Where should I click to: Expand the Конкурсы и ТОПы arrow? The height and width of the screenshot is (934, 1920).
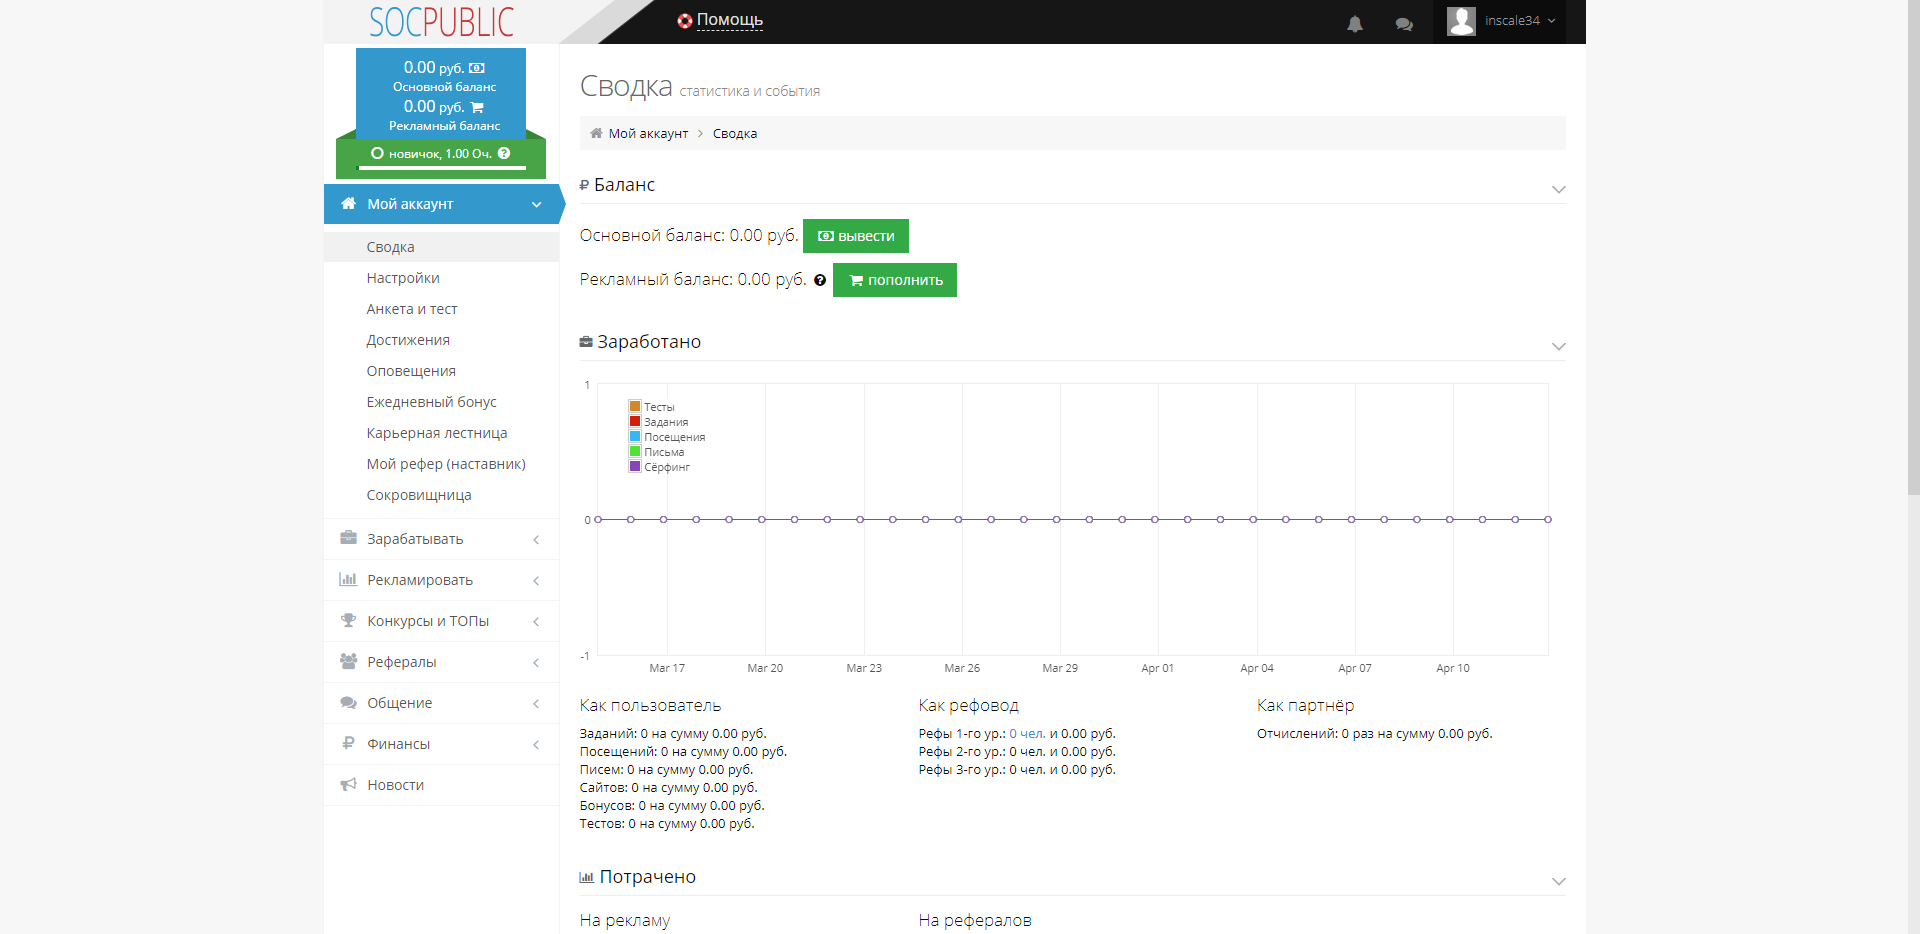click(x=536, y=621)
